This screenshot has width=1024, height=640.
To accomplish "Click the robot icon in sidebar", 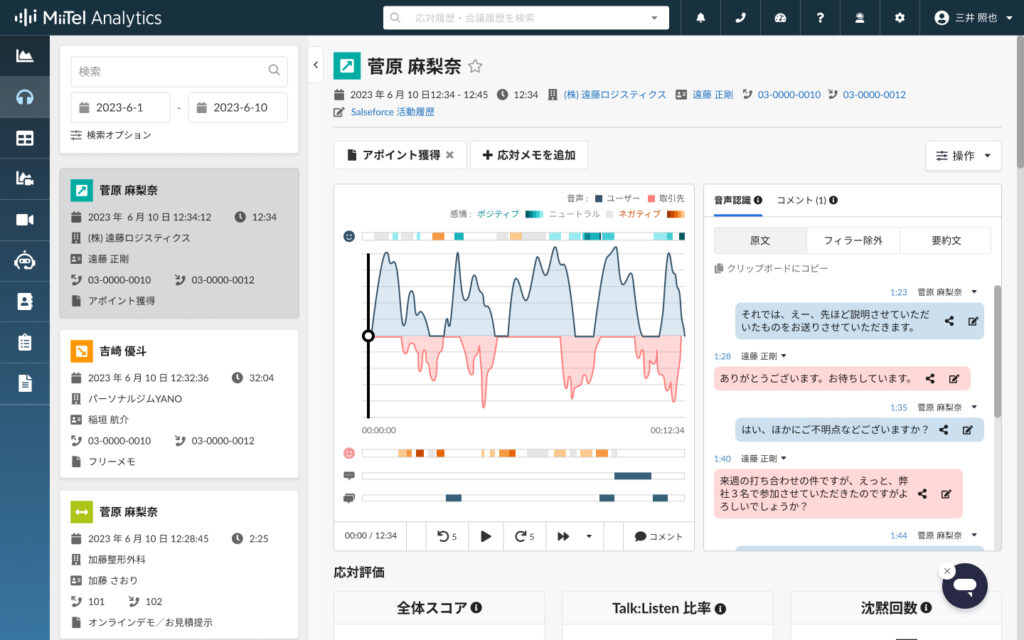I will 25,260.
